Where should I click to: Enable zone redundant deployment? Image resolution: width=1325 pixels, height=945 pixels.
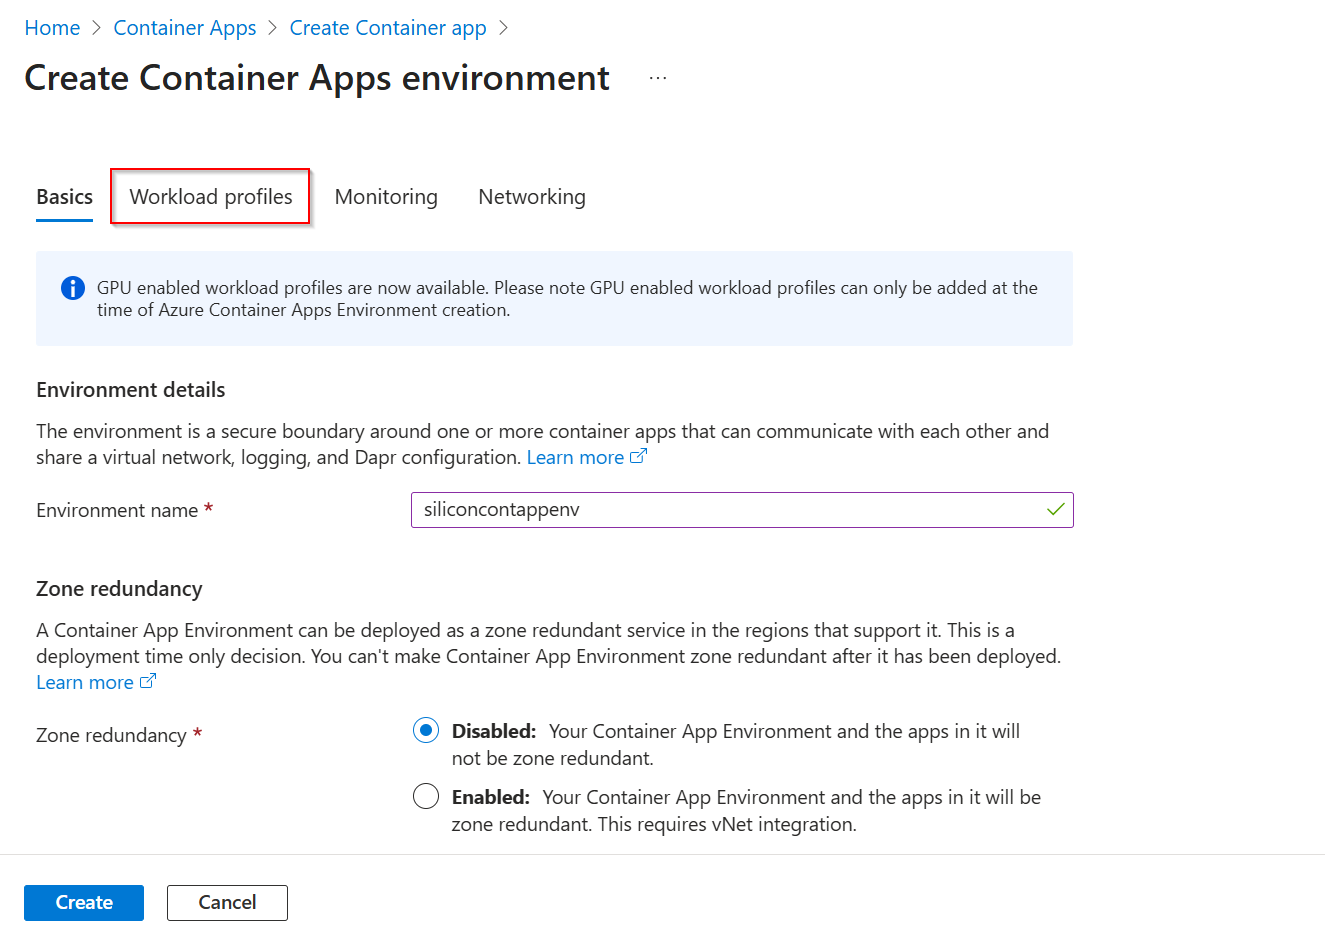click(x=425, y=796)
